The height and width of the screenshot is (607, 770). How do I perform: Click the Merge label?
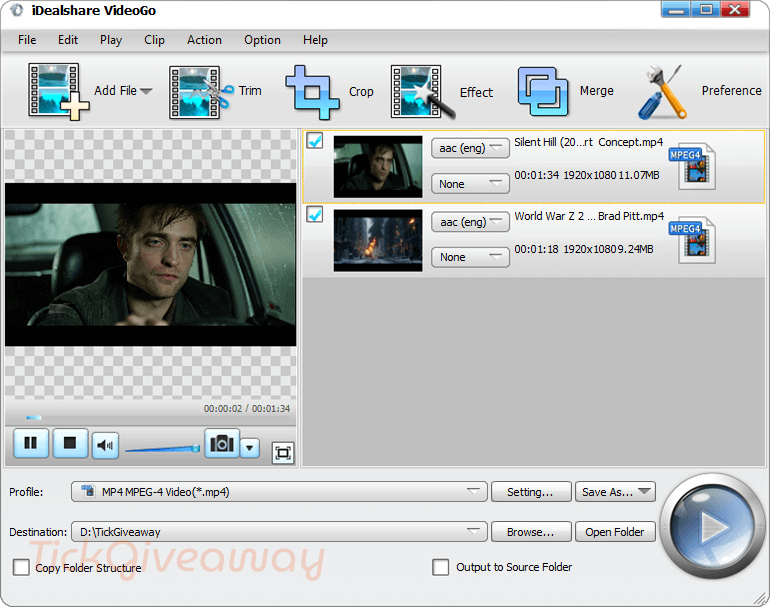point(597,91)
